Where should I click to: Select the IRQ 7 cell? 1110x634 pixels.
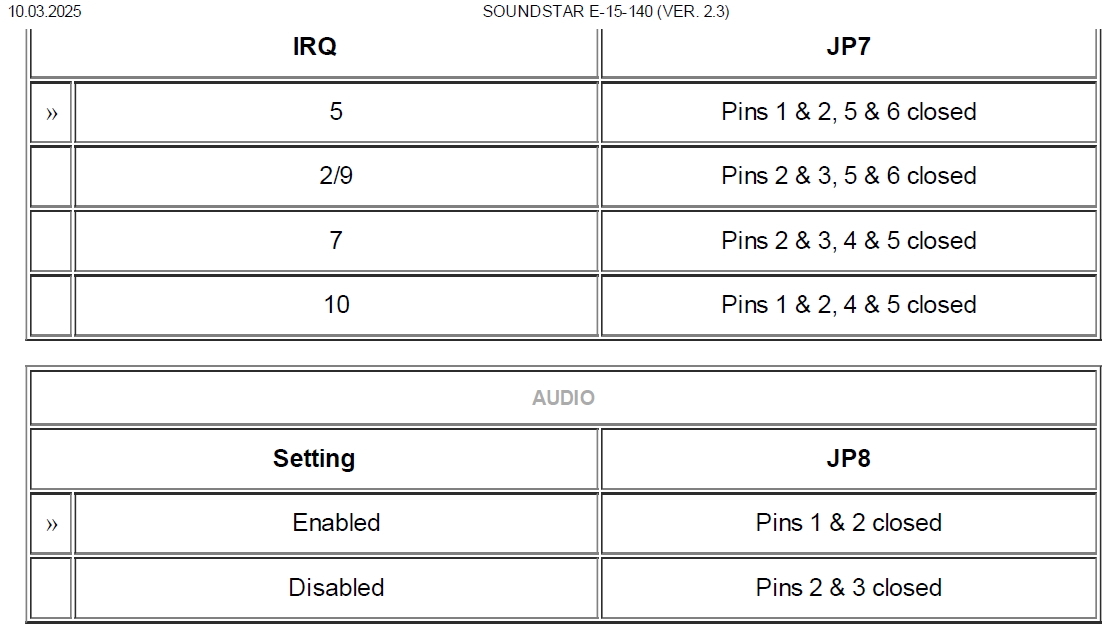click(336, 241)
